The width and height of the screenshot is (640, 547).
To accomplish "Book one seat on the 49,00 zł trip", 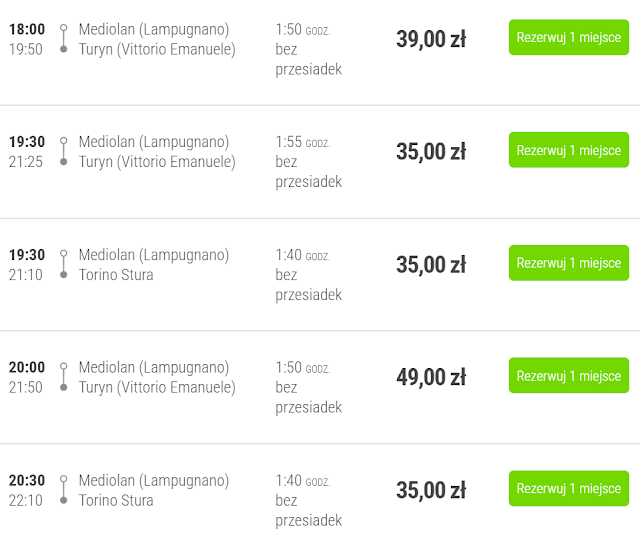I will (568, 376).
